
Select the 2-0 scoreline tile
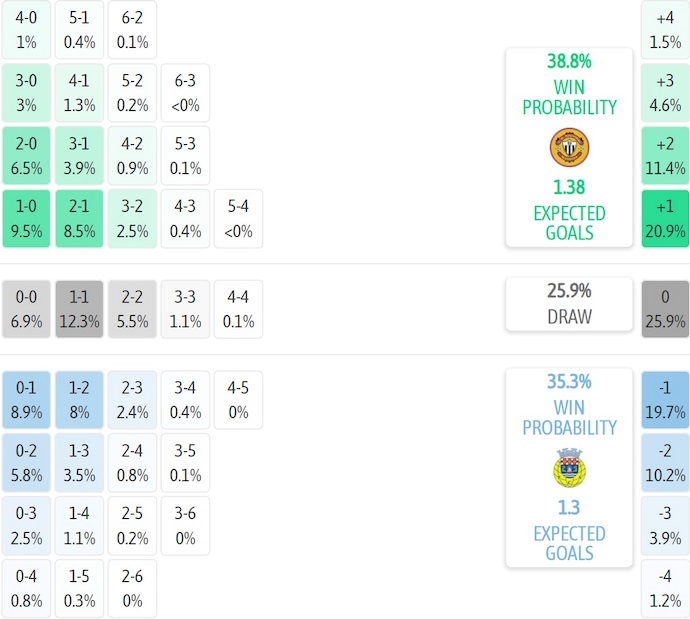[26, 155]
